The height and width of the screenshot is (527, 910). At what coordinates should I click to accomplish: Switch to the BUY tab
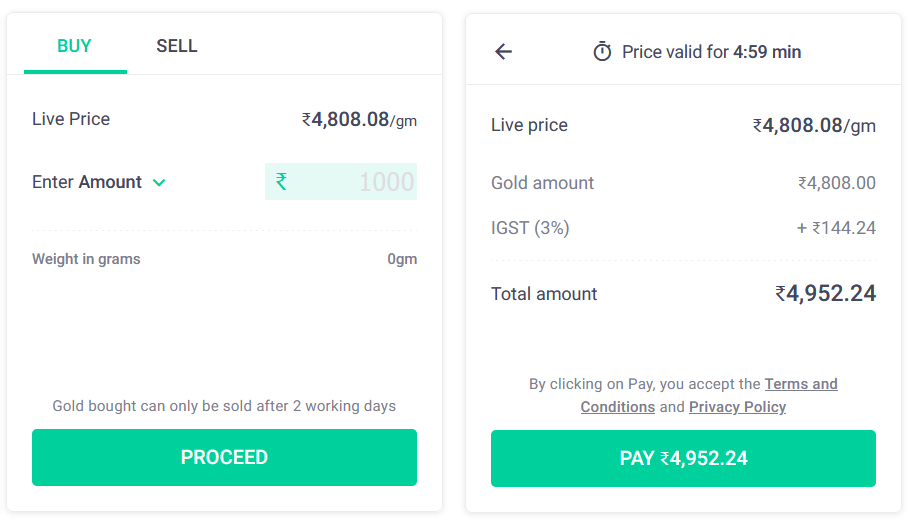tap(75, 46)
